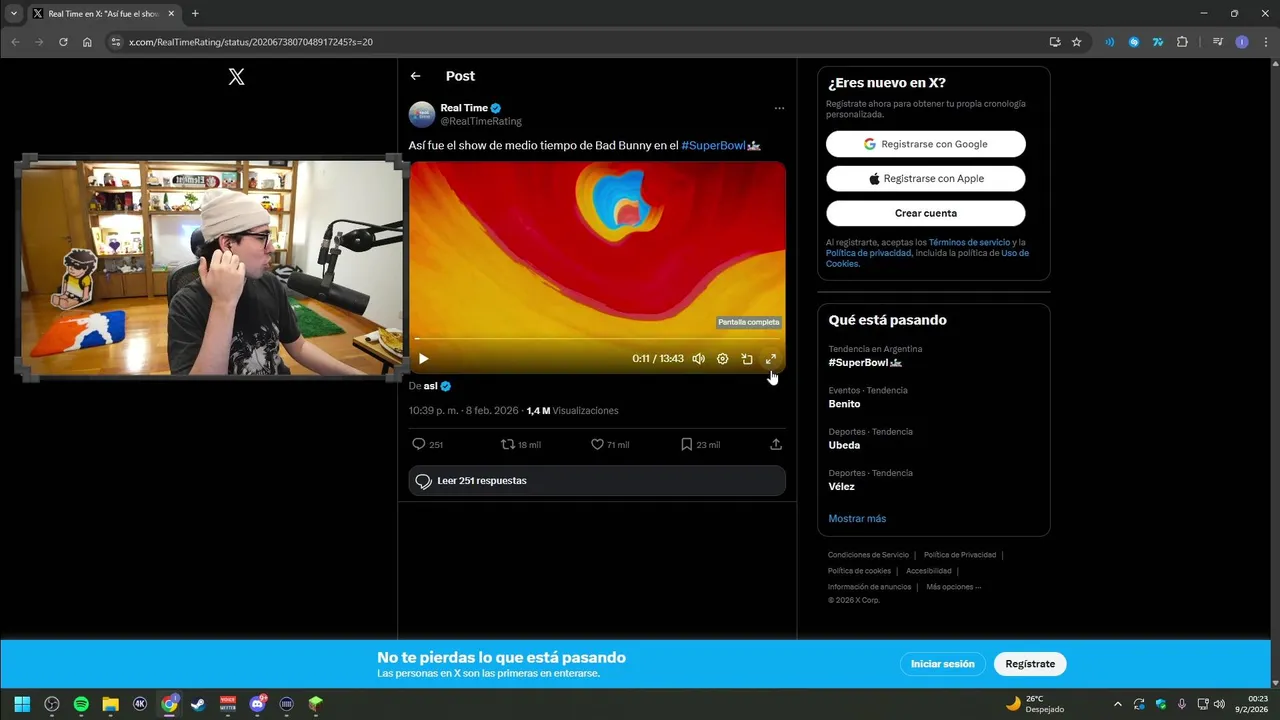Open Real Time profile name
The width and height of the screenshot is (1280, 720).
tap(464, 108)
